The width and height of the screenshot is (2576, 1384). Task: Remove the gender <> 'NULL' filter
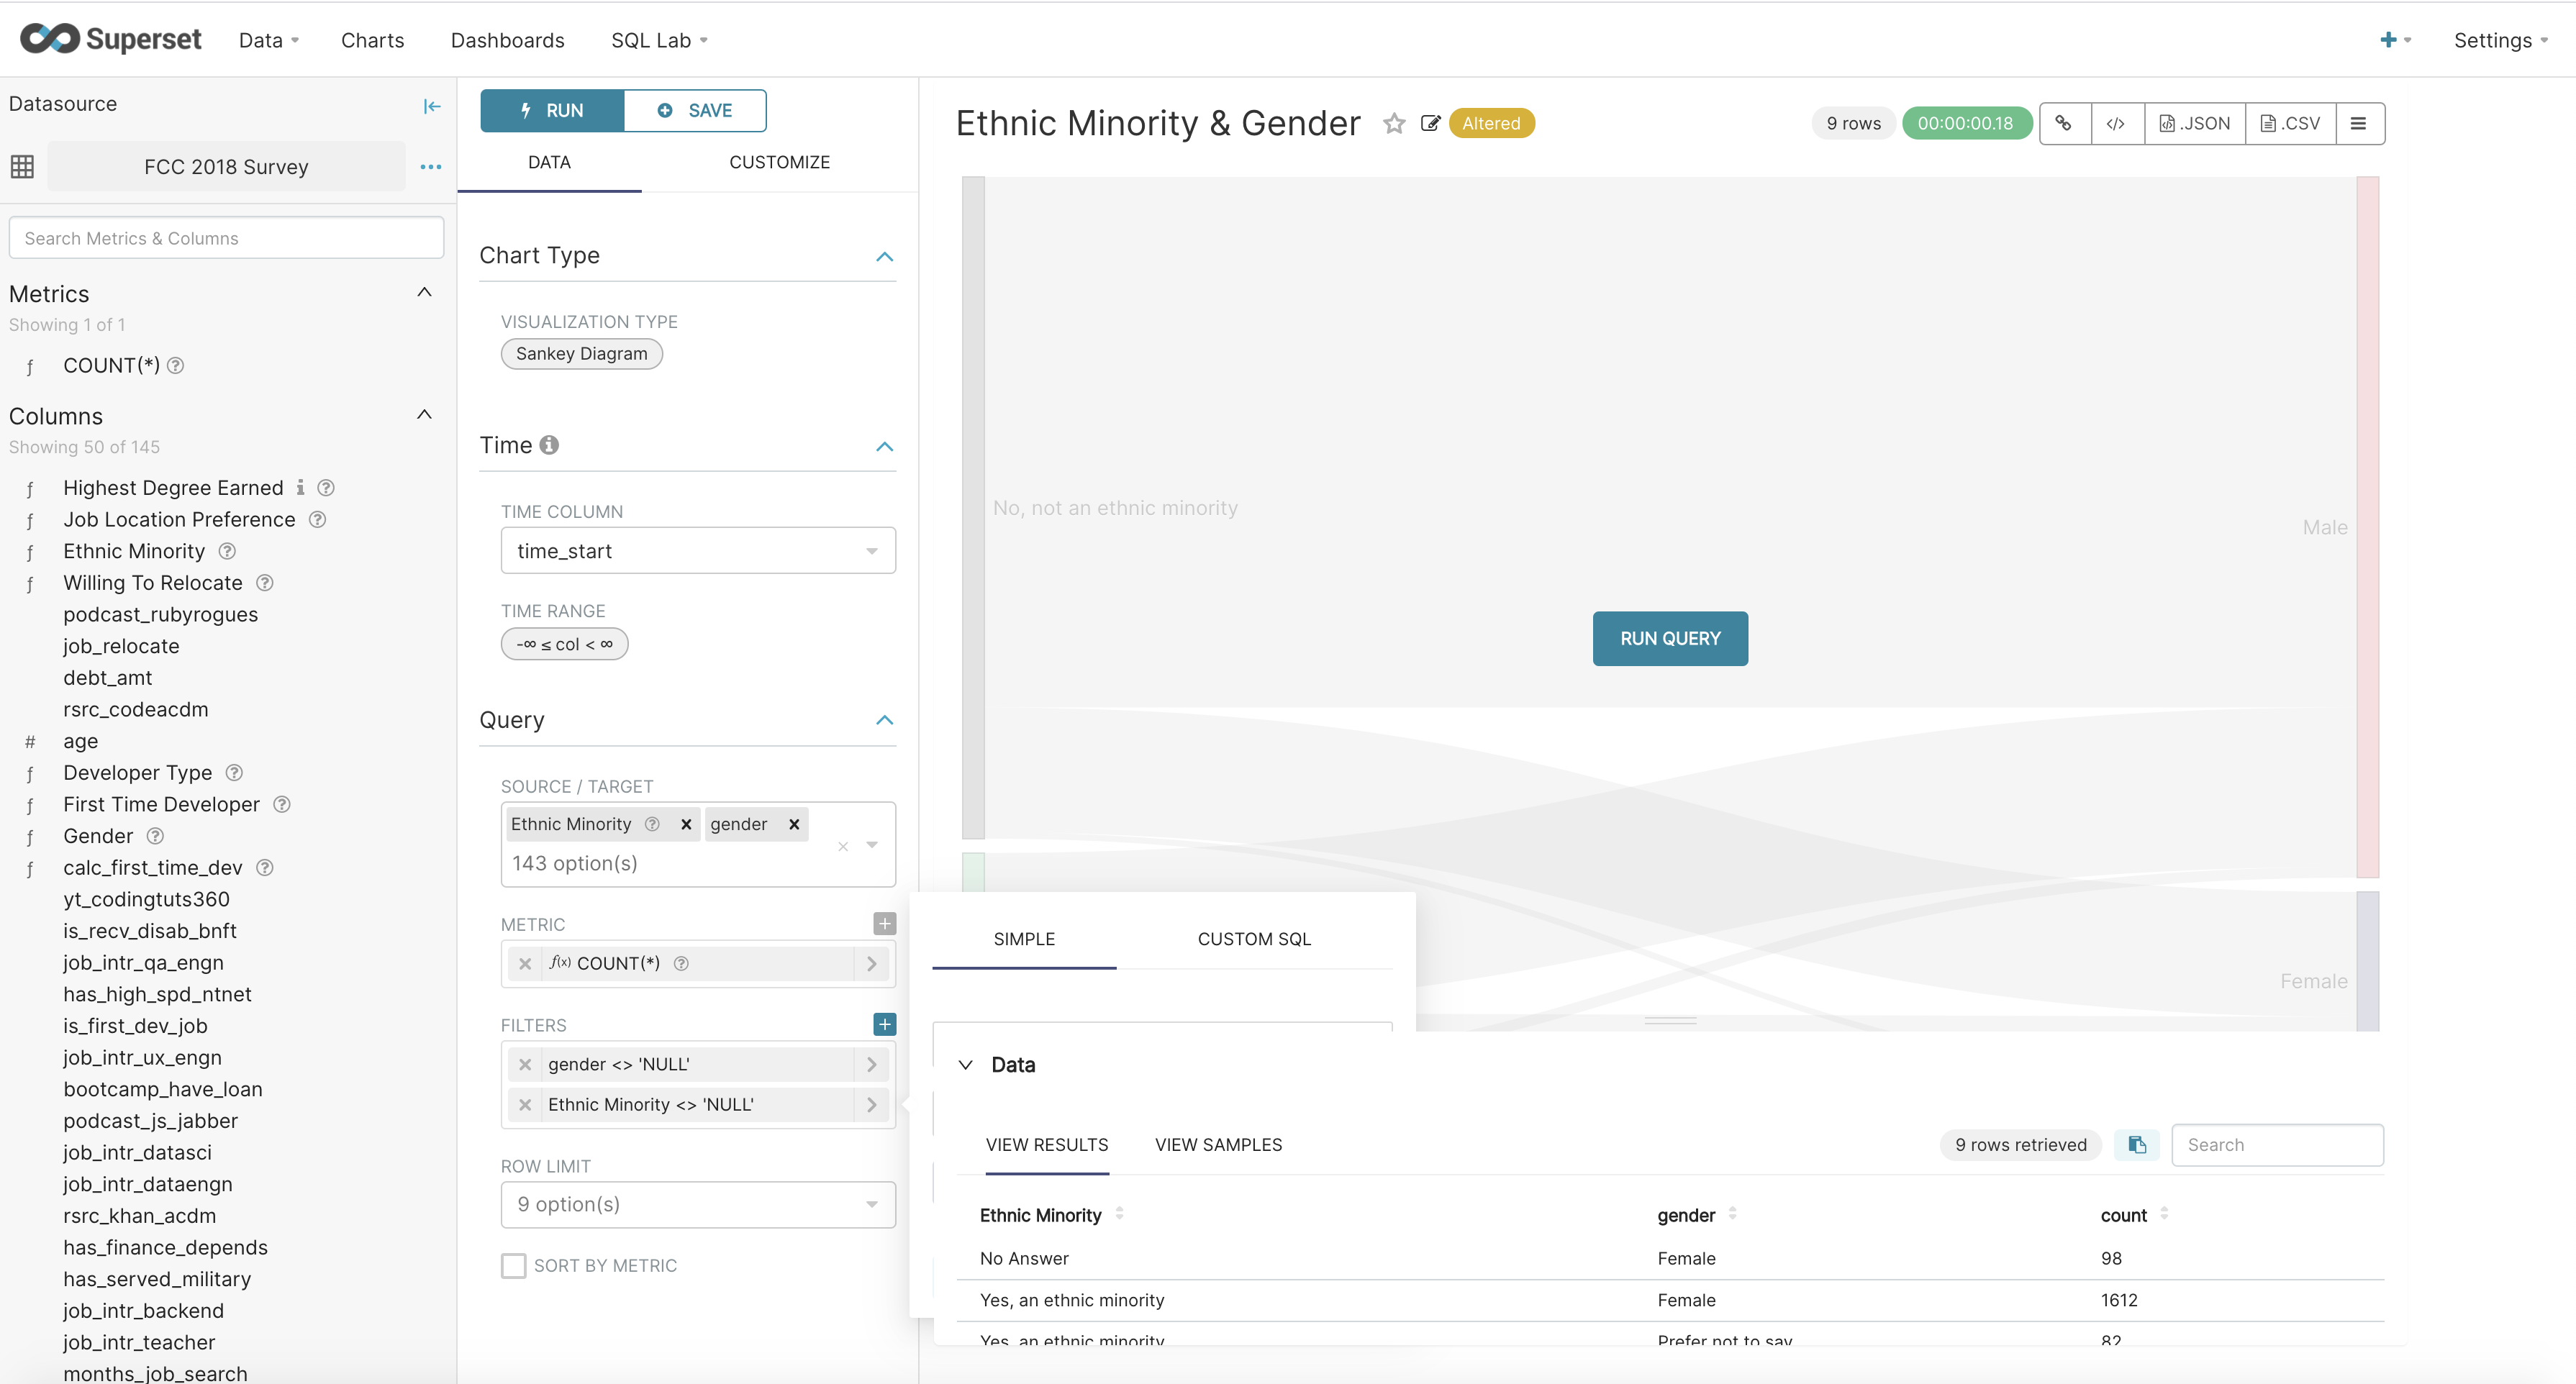(525, 1064)
